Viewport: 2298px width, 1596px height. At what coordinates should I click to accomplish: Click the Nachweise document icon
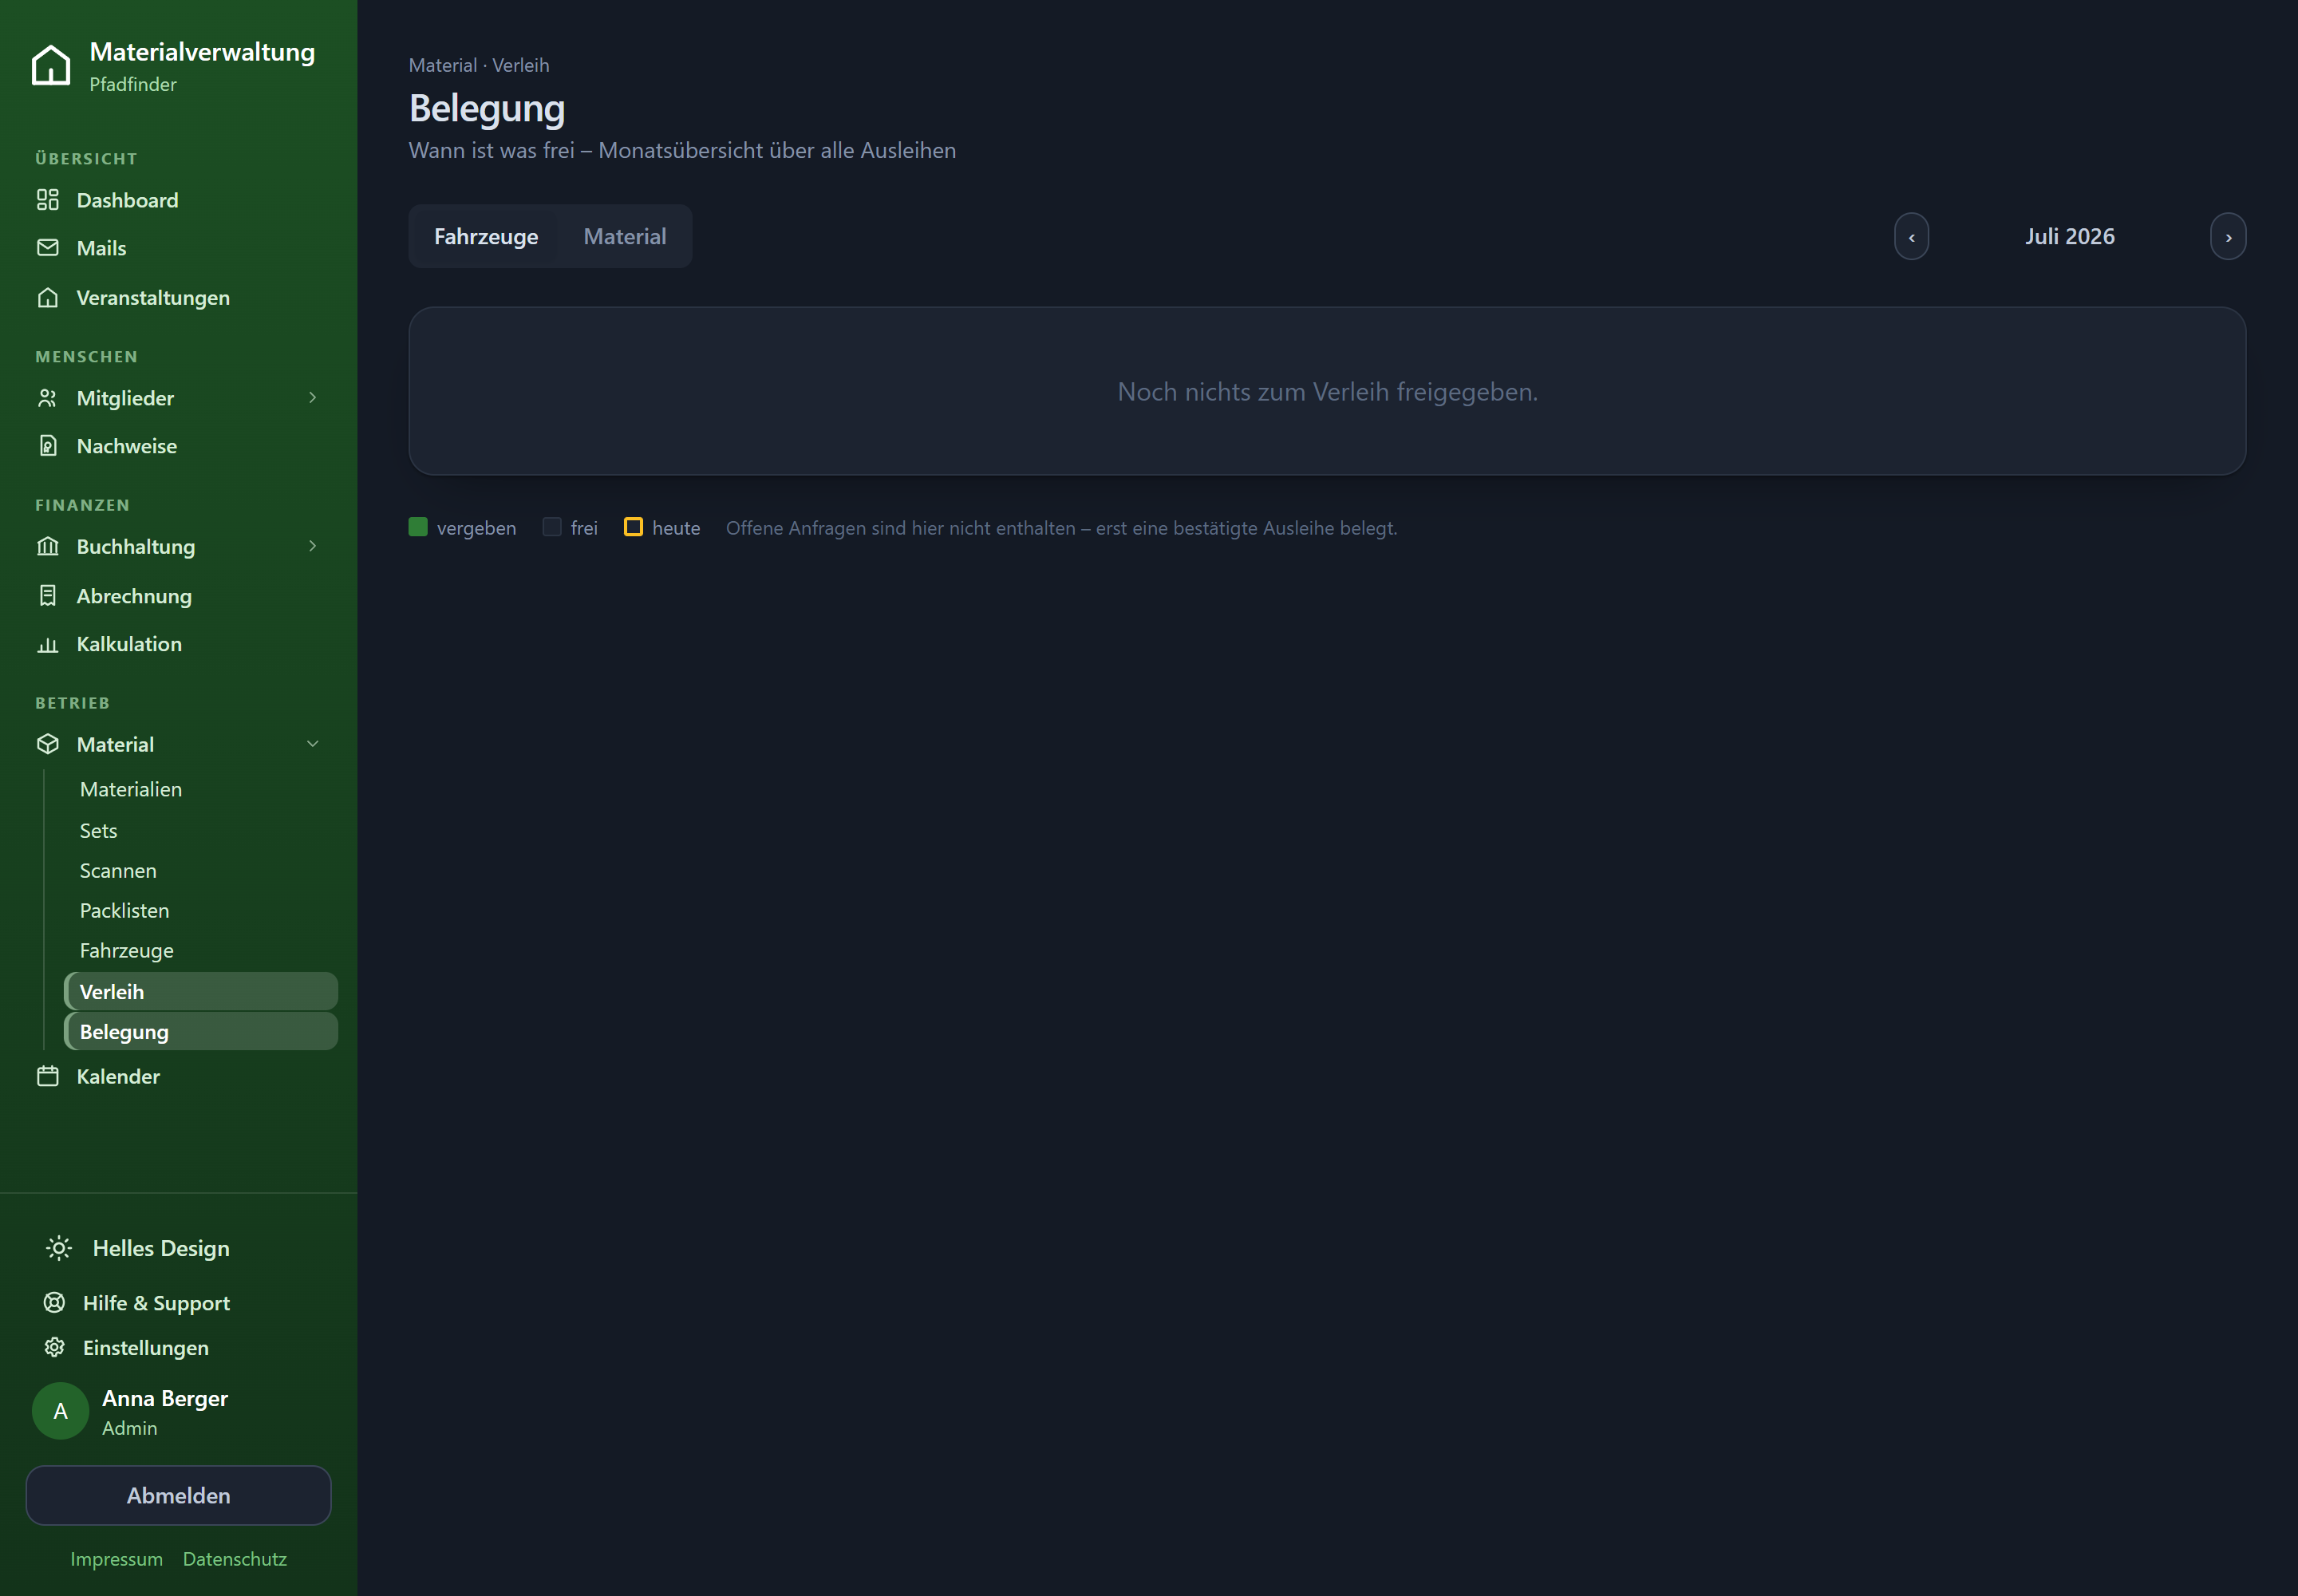point(48,446)
